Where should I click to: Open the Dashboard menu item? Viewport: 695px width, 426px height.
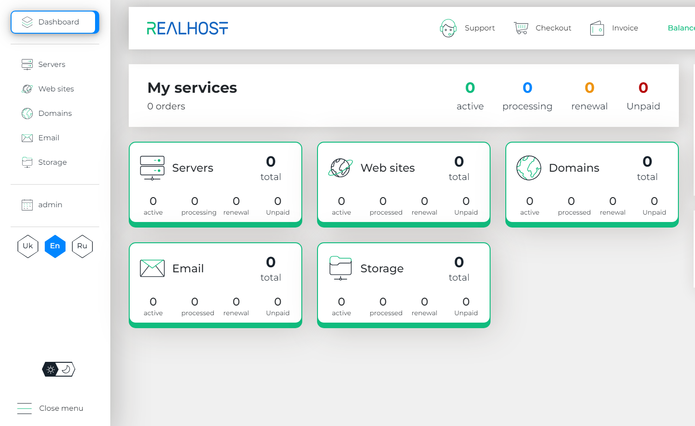[x=55, y=22]
